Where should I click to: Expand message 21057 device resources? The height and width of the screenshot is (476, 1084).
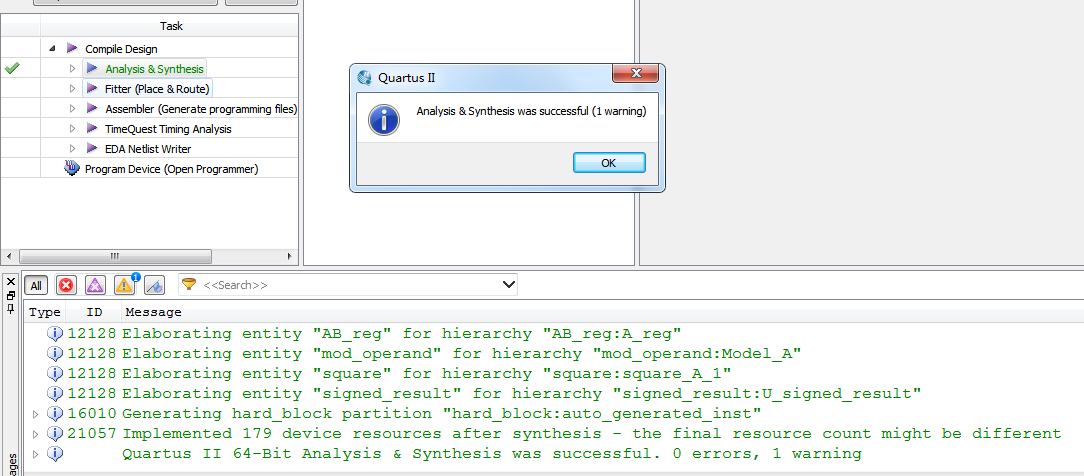click(36, 434)
